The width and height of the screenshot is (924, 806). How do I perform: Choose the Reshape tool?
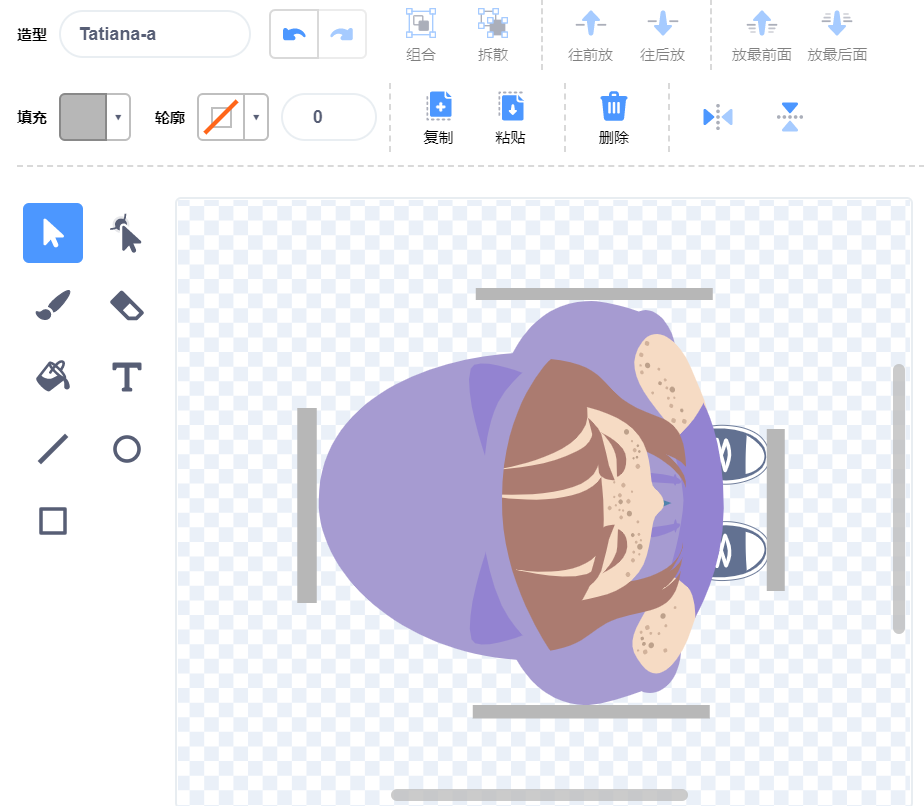coord(126,233)
